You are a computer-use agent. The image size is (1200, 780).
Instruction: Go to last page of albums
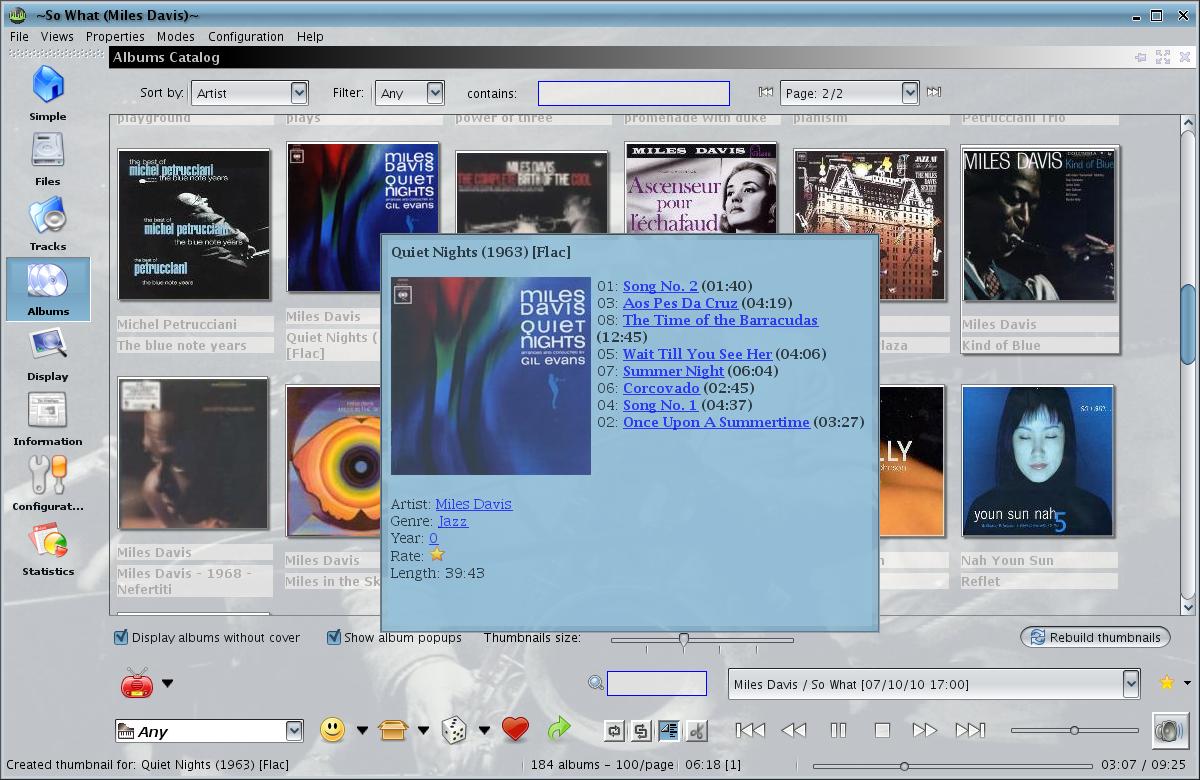pyautogui.click(x=934, y=92)
